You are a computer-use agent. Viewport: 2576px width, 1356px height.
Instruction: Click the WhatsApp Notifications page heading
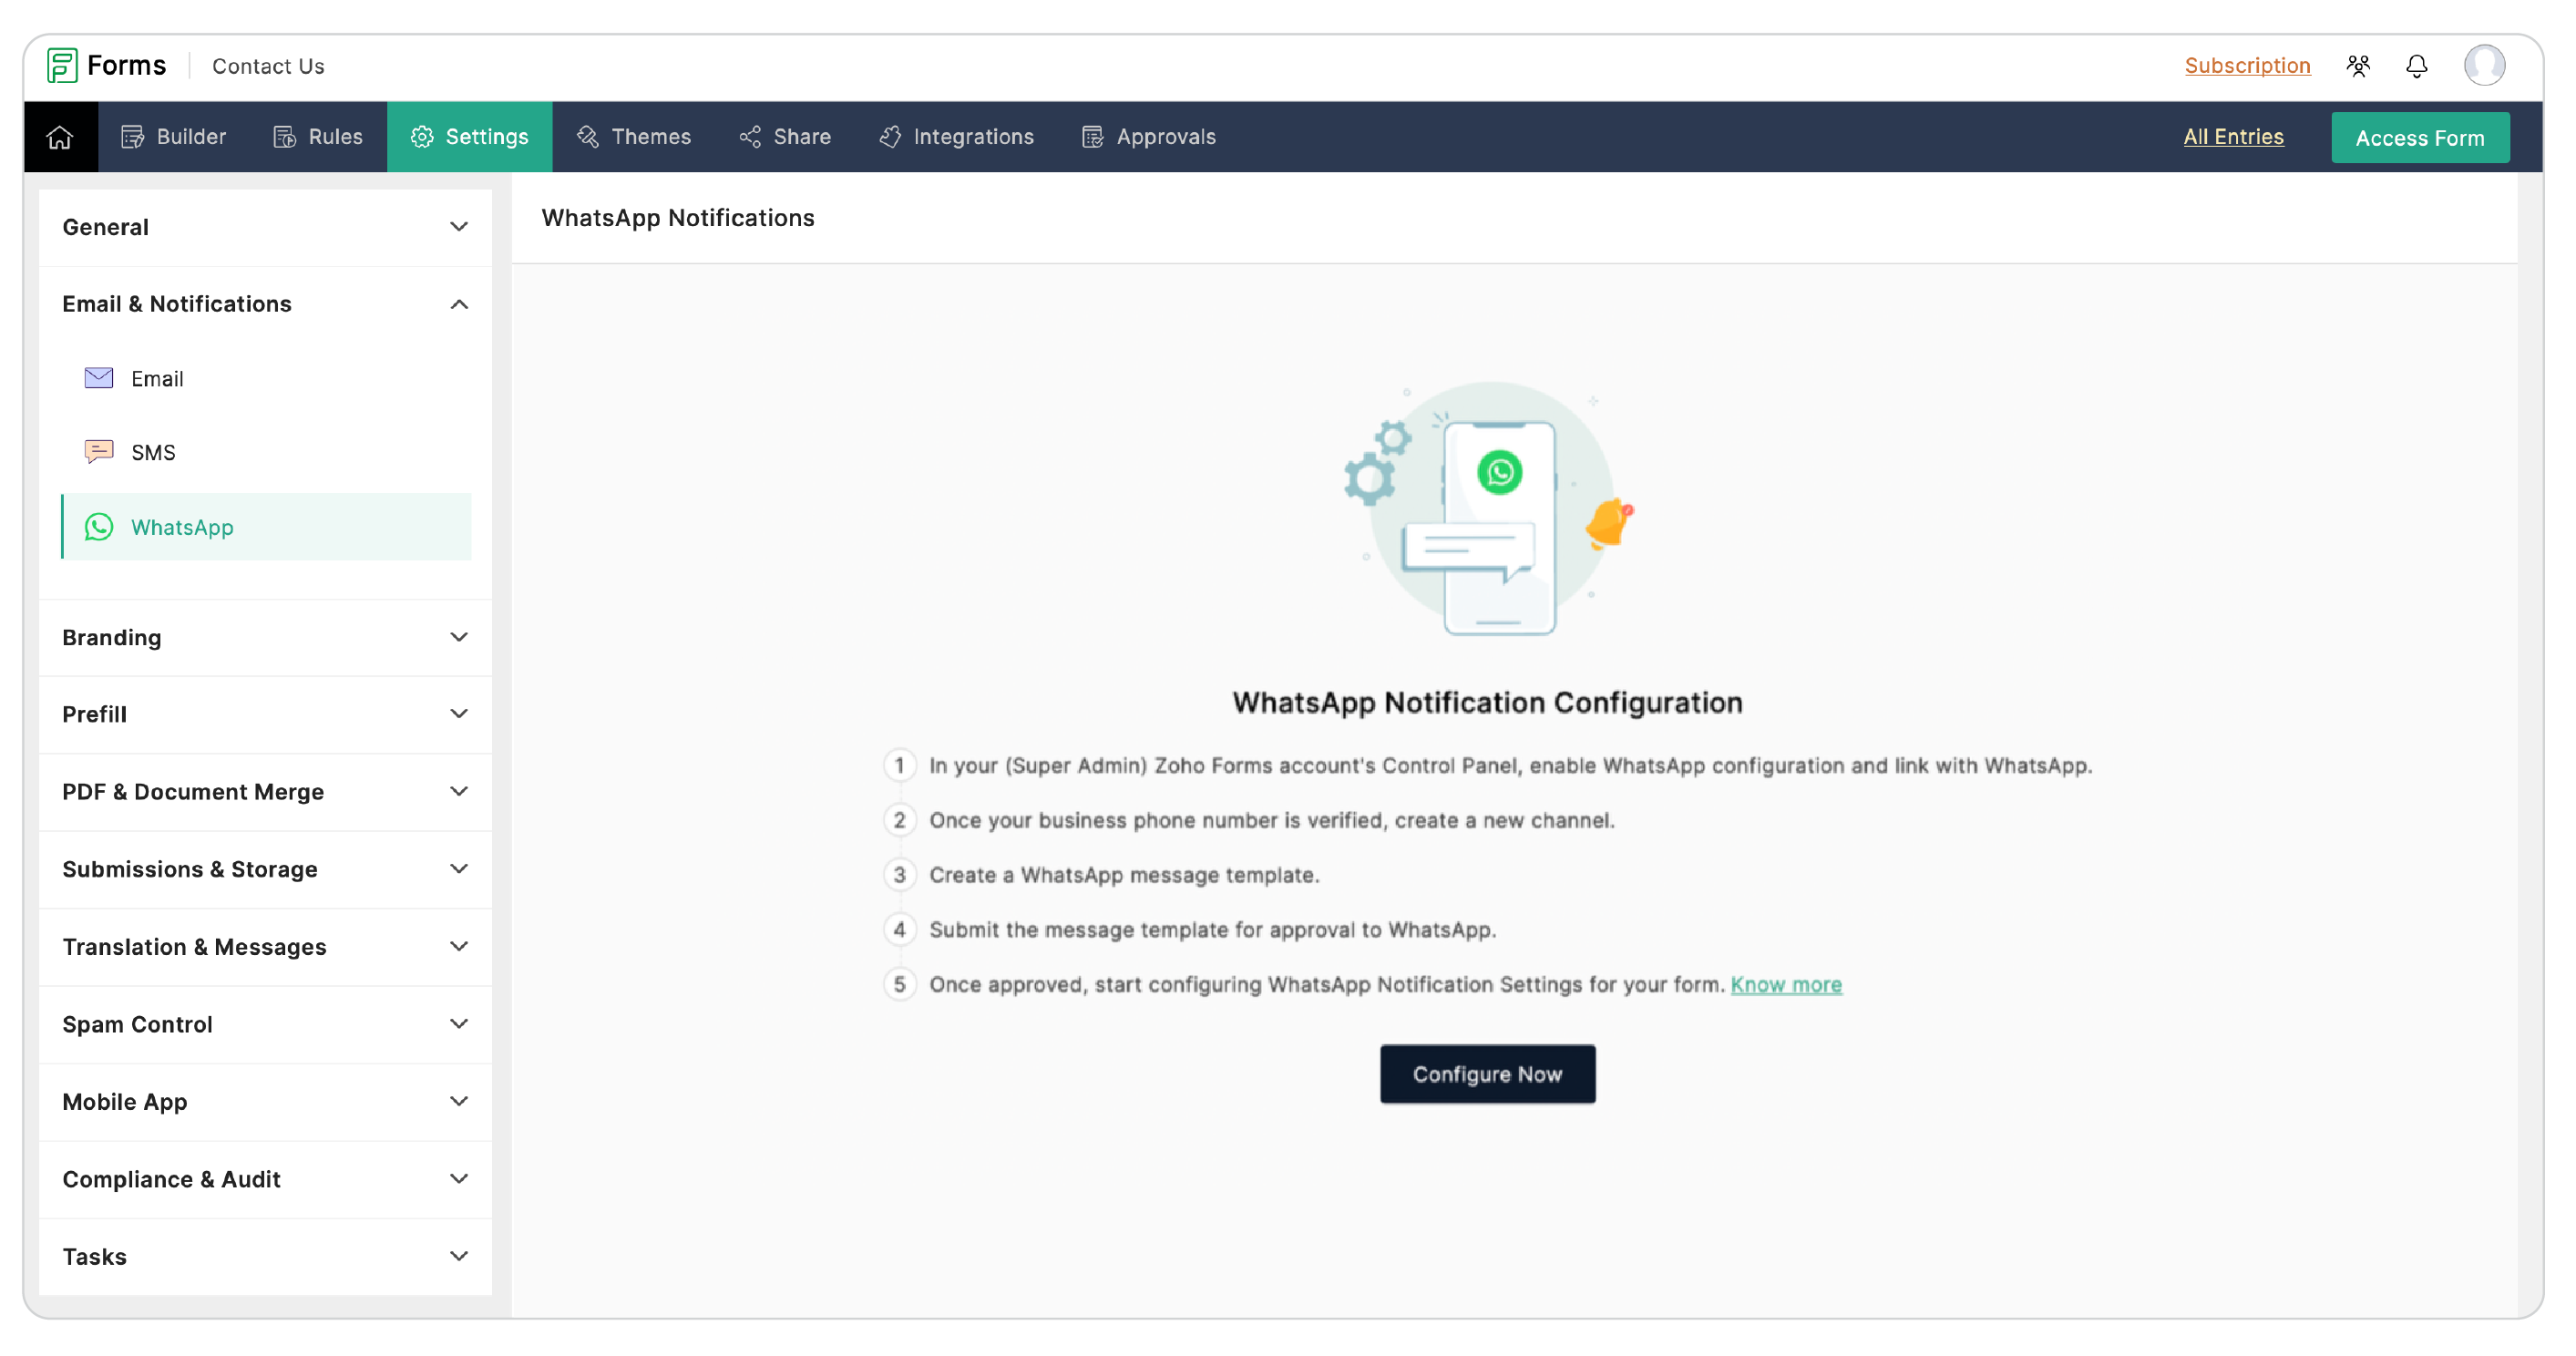tap(678, 218)
